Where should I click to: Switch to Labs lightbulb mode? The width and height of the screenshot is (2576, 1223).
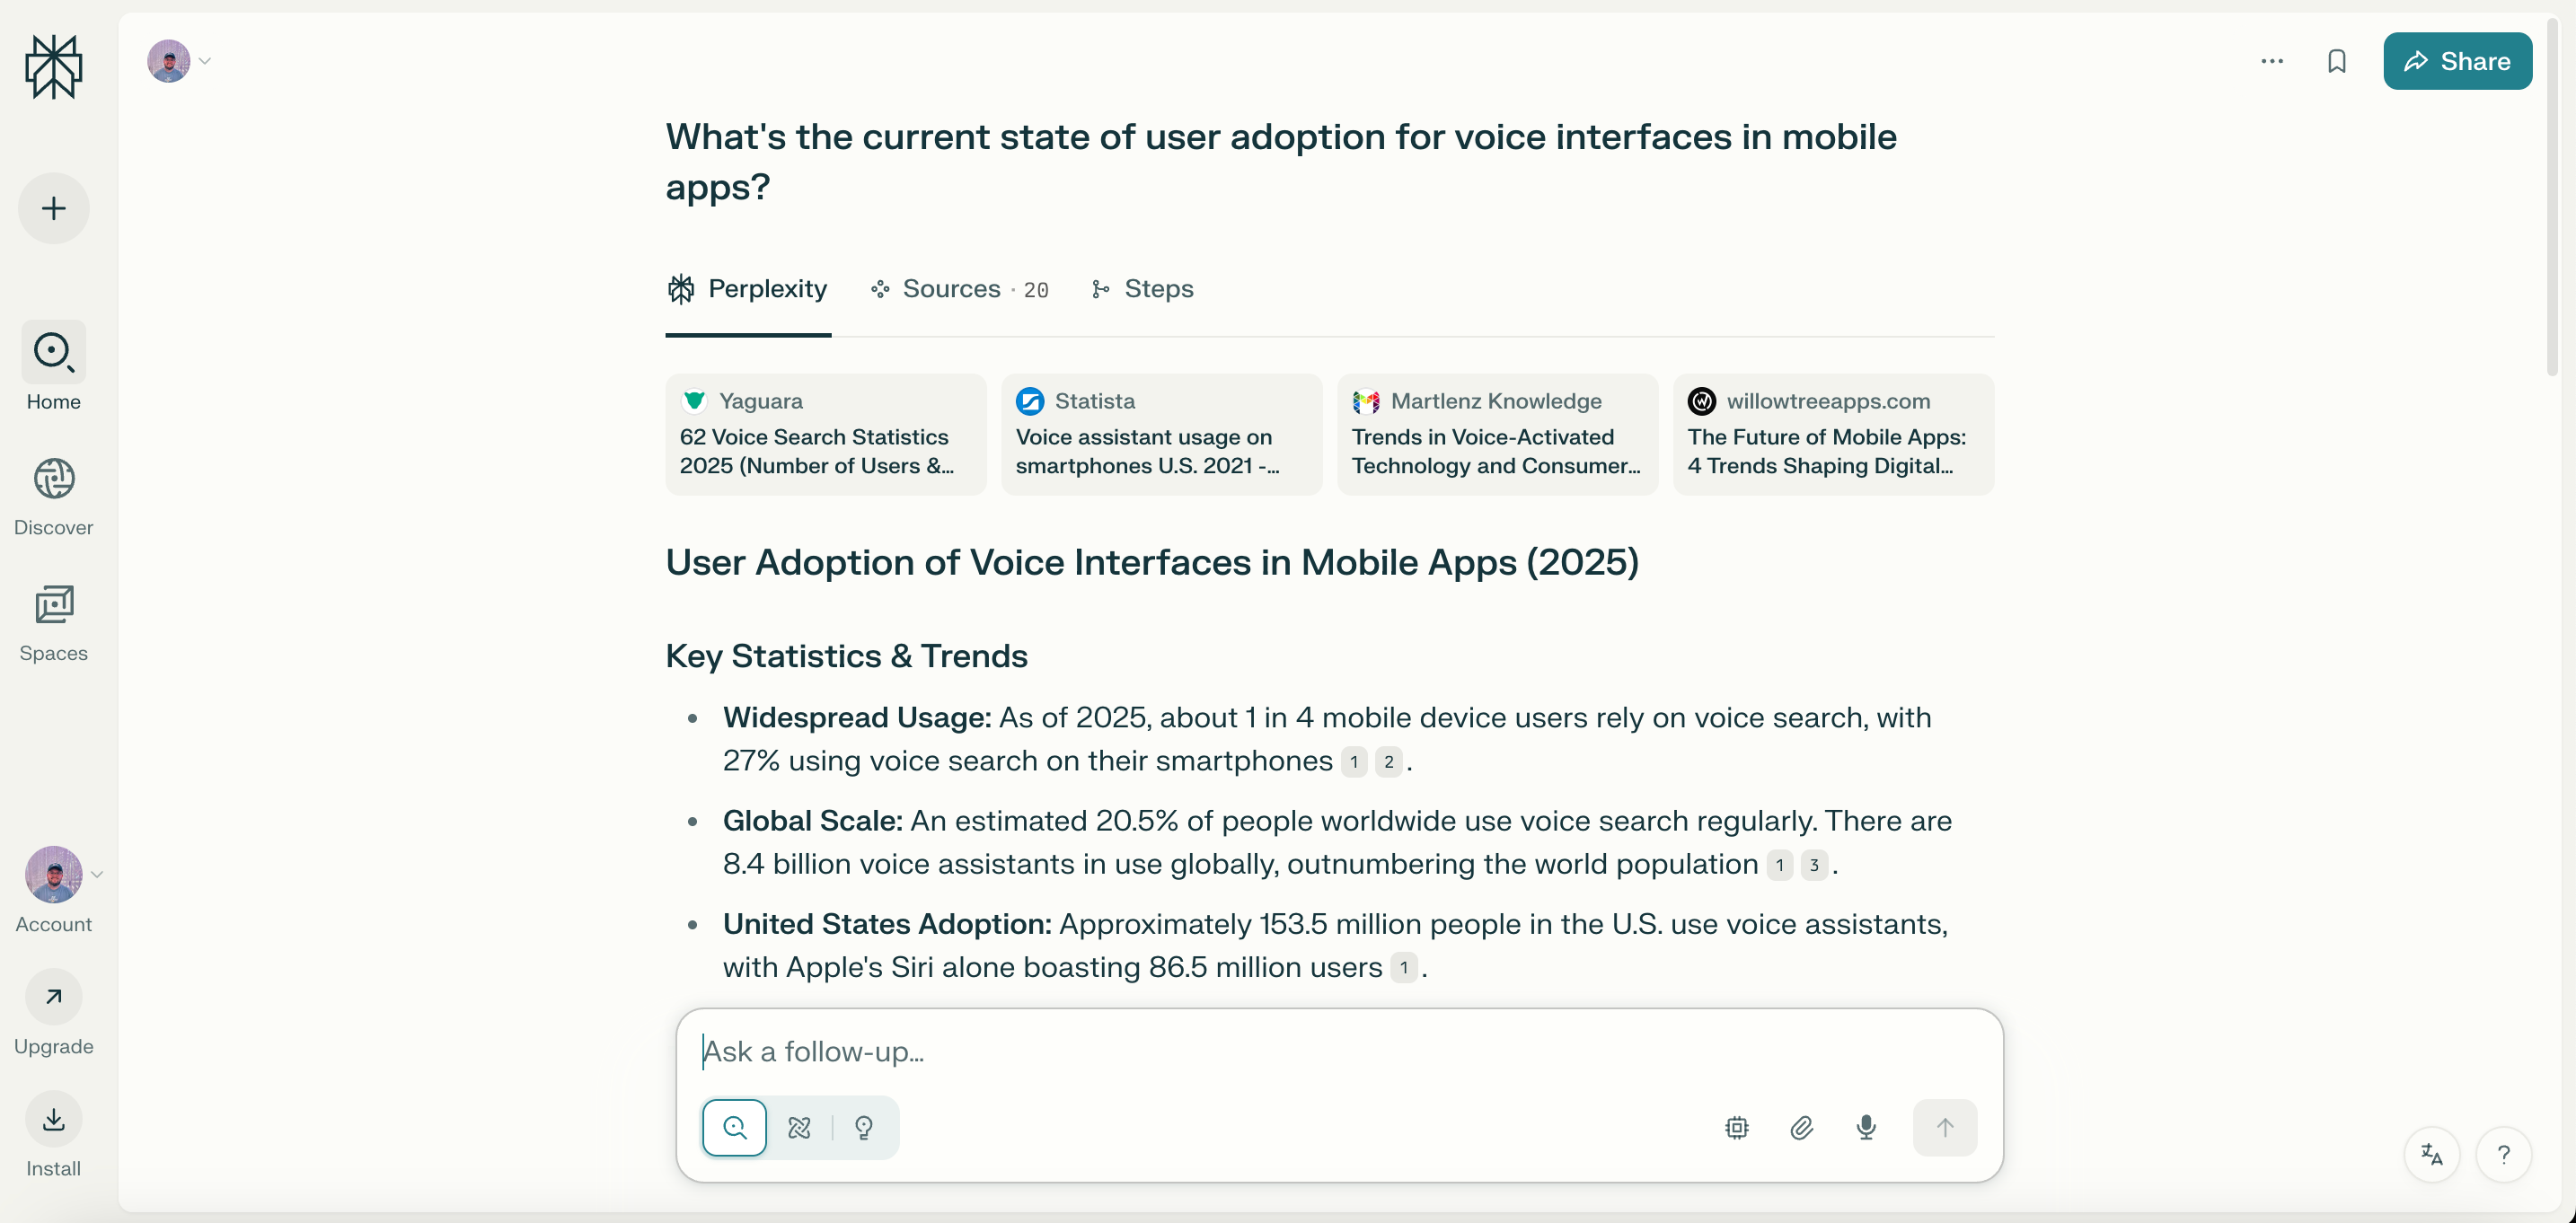864,1127
